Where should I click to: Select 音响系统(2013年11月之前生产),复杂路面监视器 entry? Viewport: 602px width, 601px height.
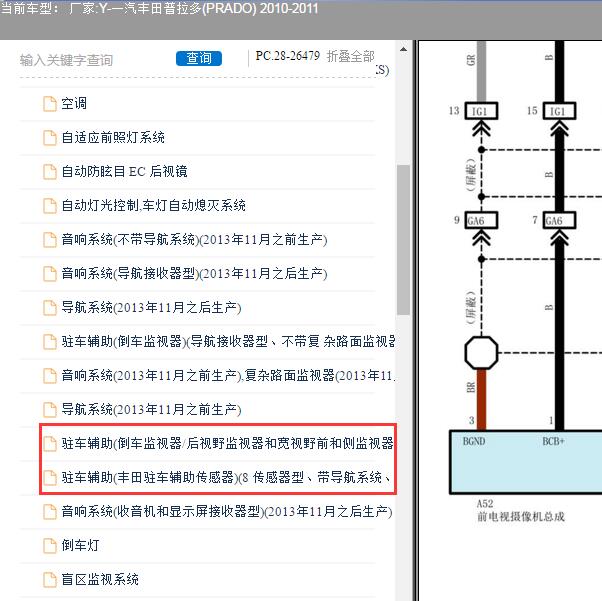point(228,376)
